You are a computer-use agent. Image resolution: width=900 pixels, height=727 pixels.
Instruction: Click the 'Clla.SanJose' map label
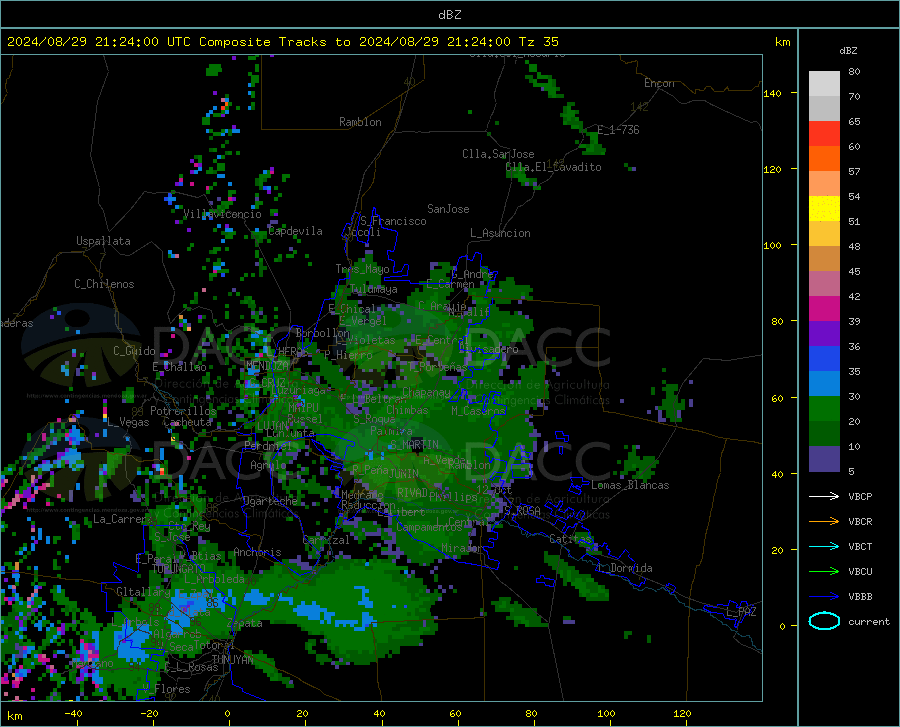click(498, 154)
